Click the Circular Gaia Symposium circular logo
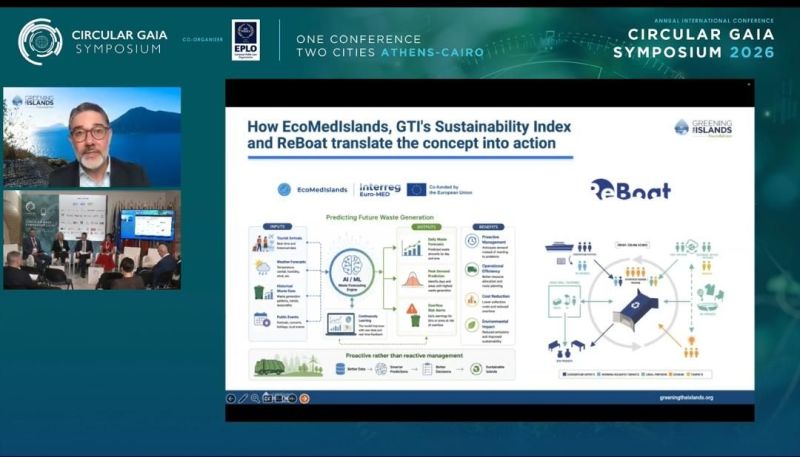This screenshot has height=457, width=800. click(x=40, y=42)
